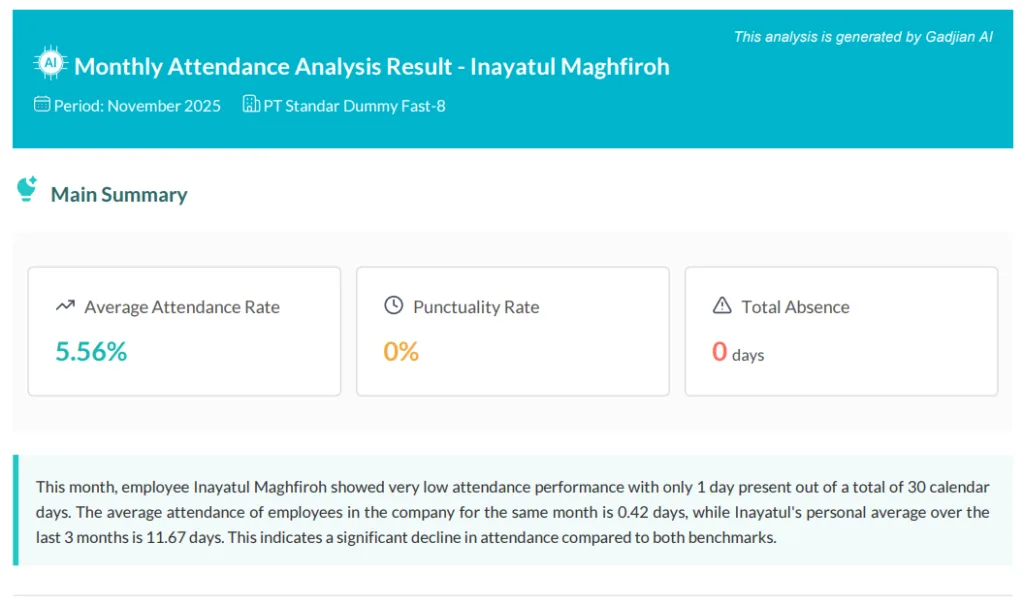Click the 5.56% attendance rate value
Viewport: 1024px width, 606px height.
90,352
